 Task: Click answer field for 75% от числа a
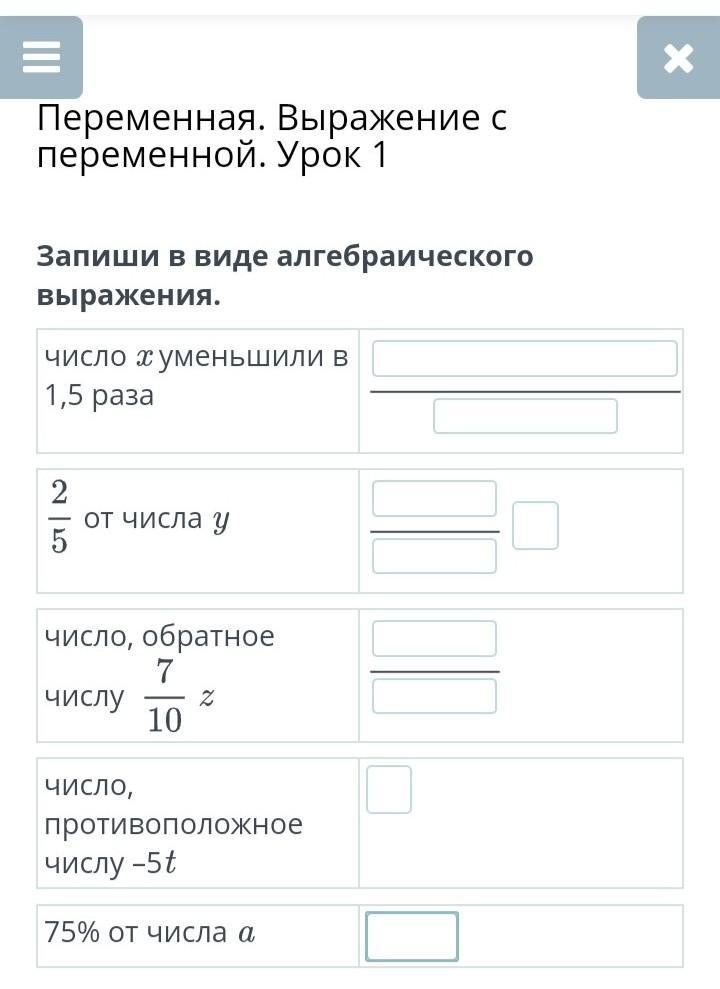(412, 936)
